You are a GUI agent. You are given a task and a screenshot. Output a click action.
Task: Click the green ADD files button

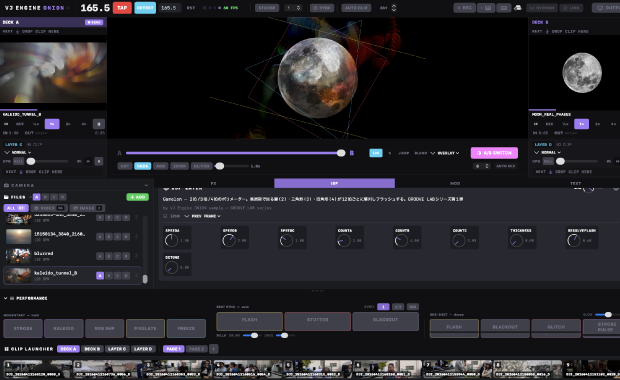138,197
